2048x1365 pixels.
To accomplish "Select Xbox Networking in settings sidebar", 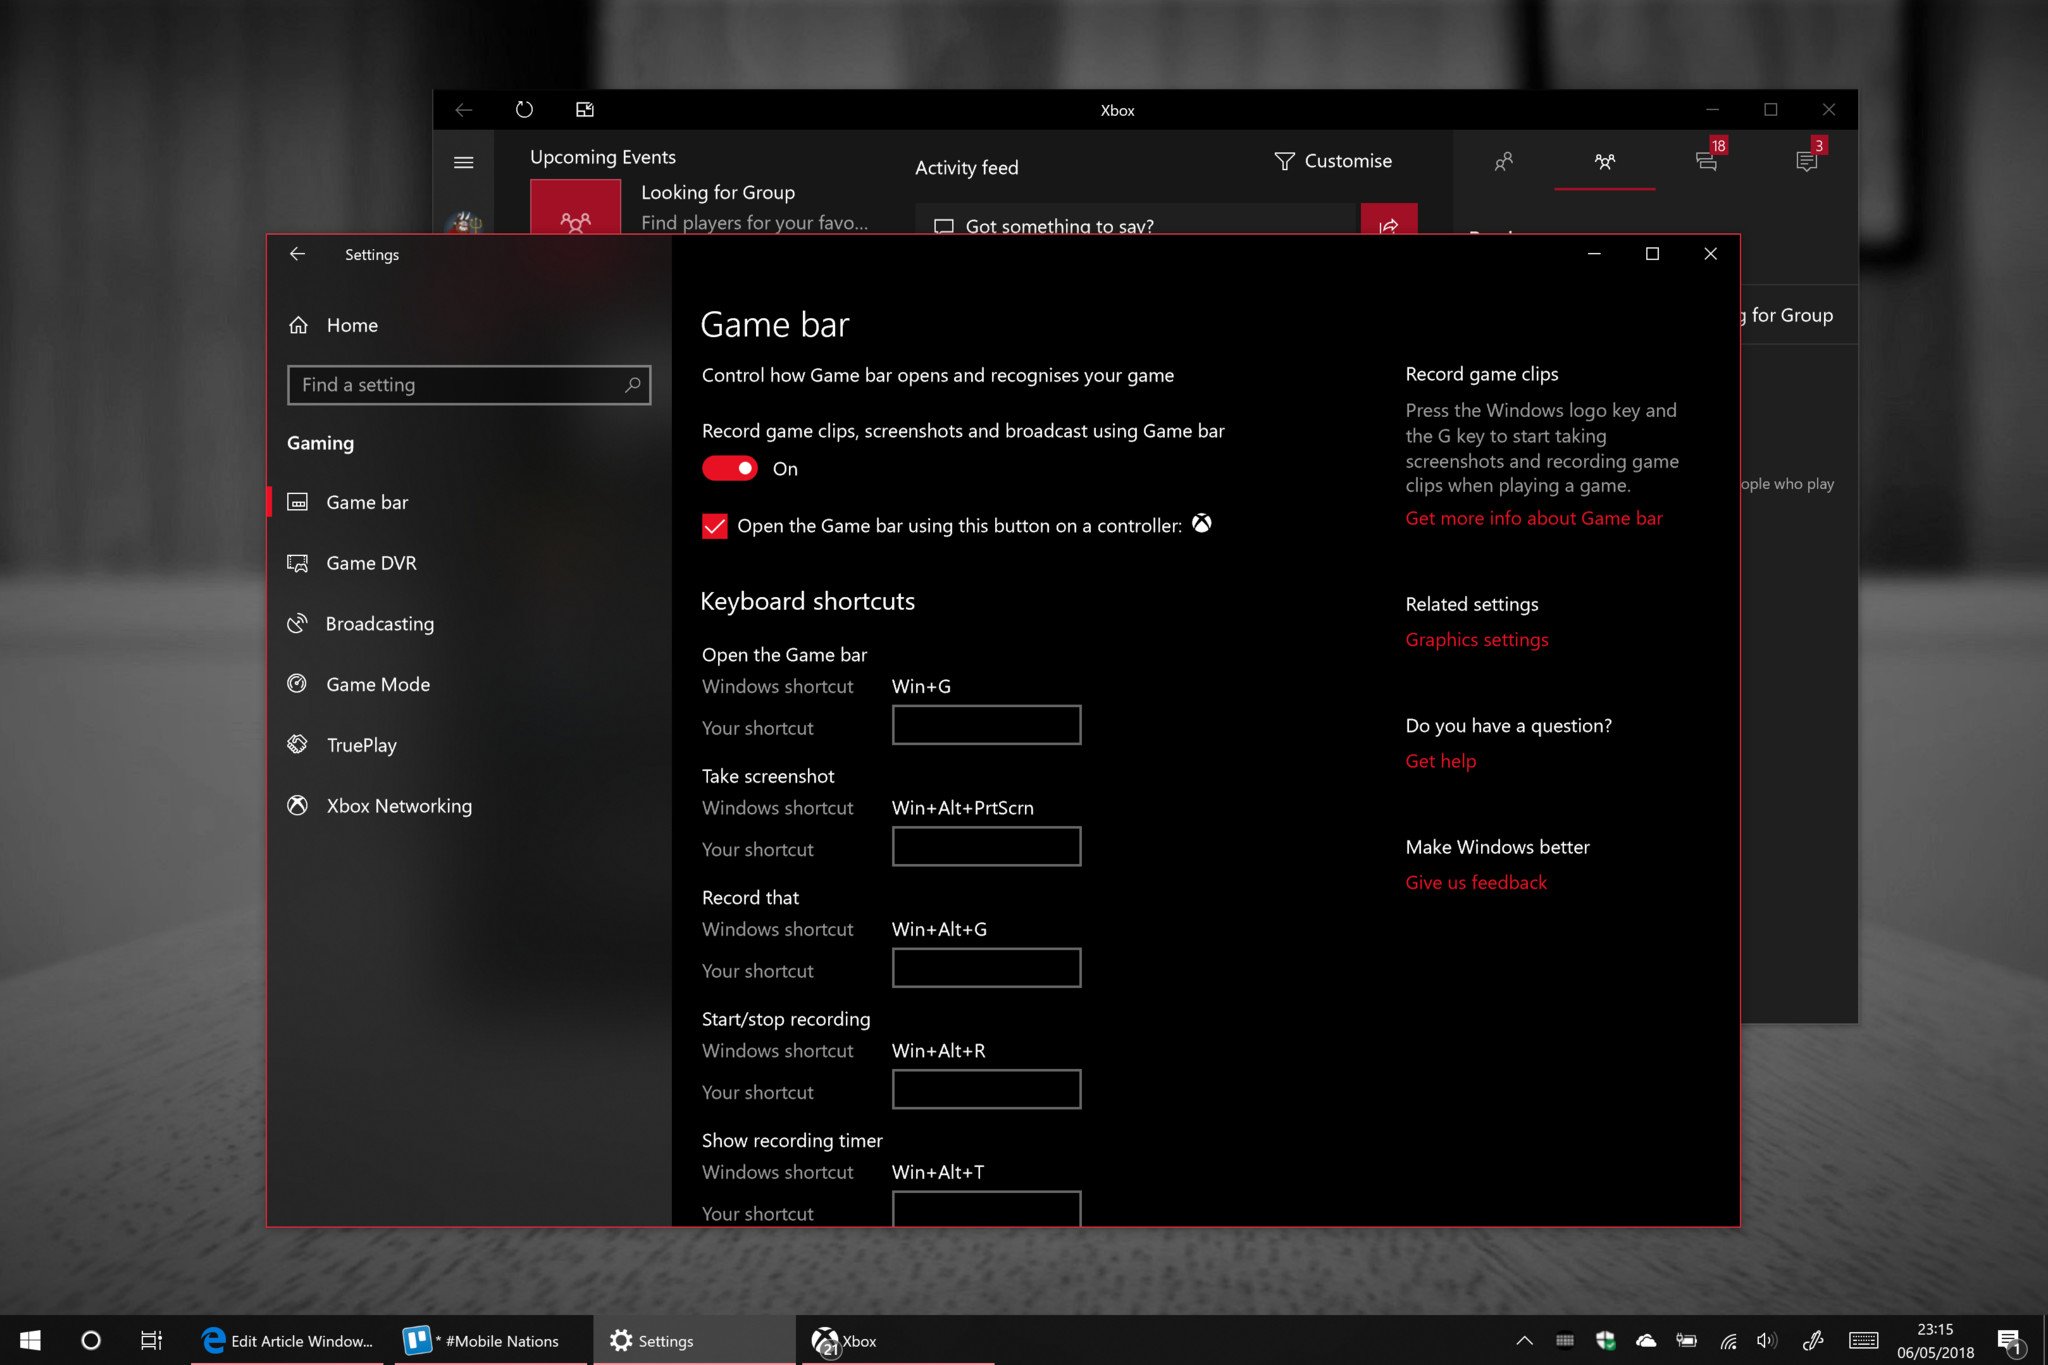I will pos(399,804).
